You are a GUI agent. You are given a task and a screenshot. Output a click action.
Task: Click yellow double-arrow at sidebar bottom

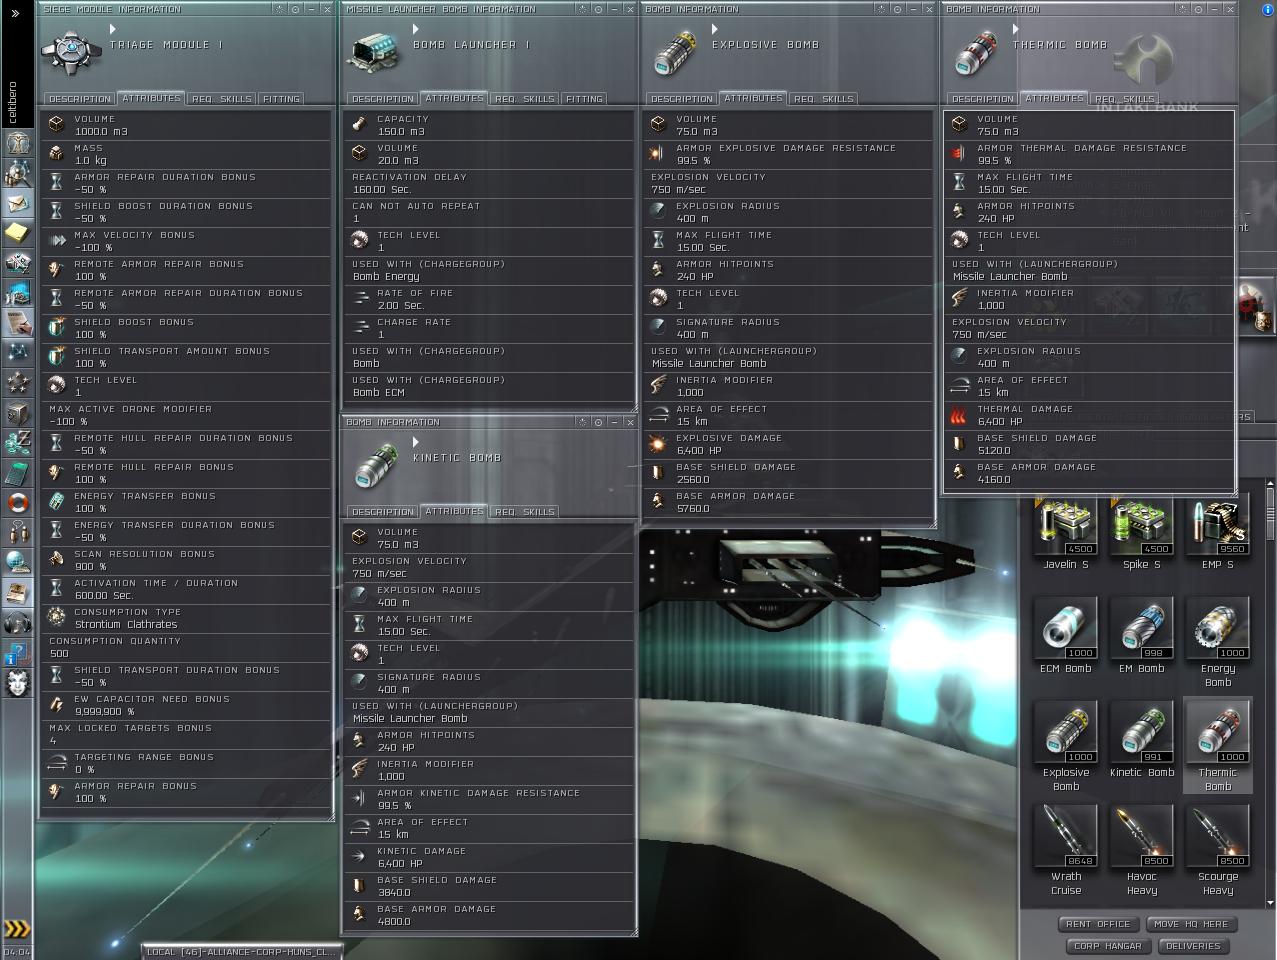point(17,929)
